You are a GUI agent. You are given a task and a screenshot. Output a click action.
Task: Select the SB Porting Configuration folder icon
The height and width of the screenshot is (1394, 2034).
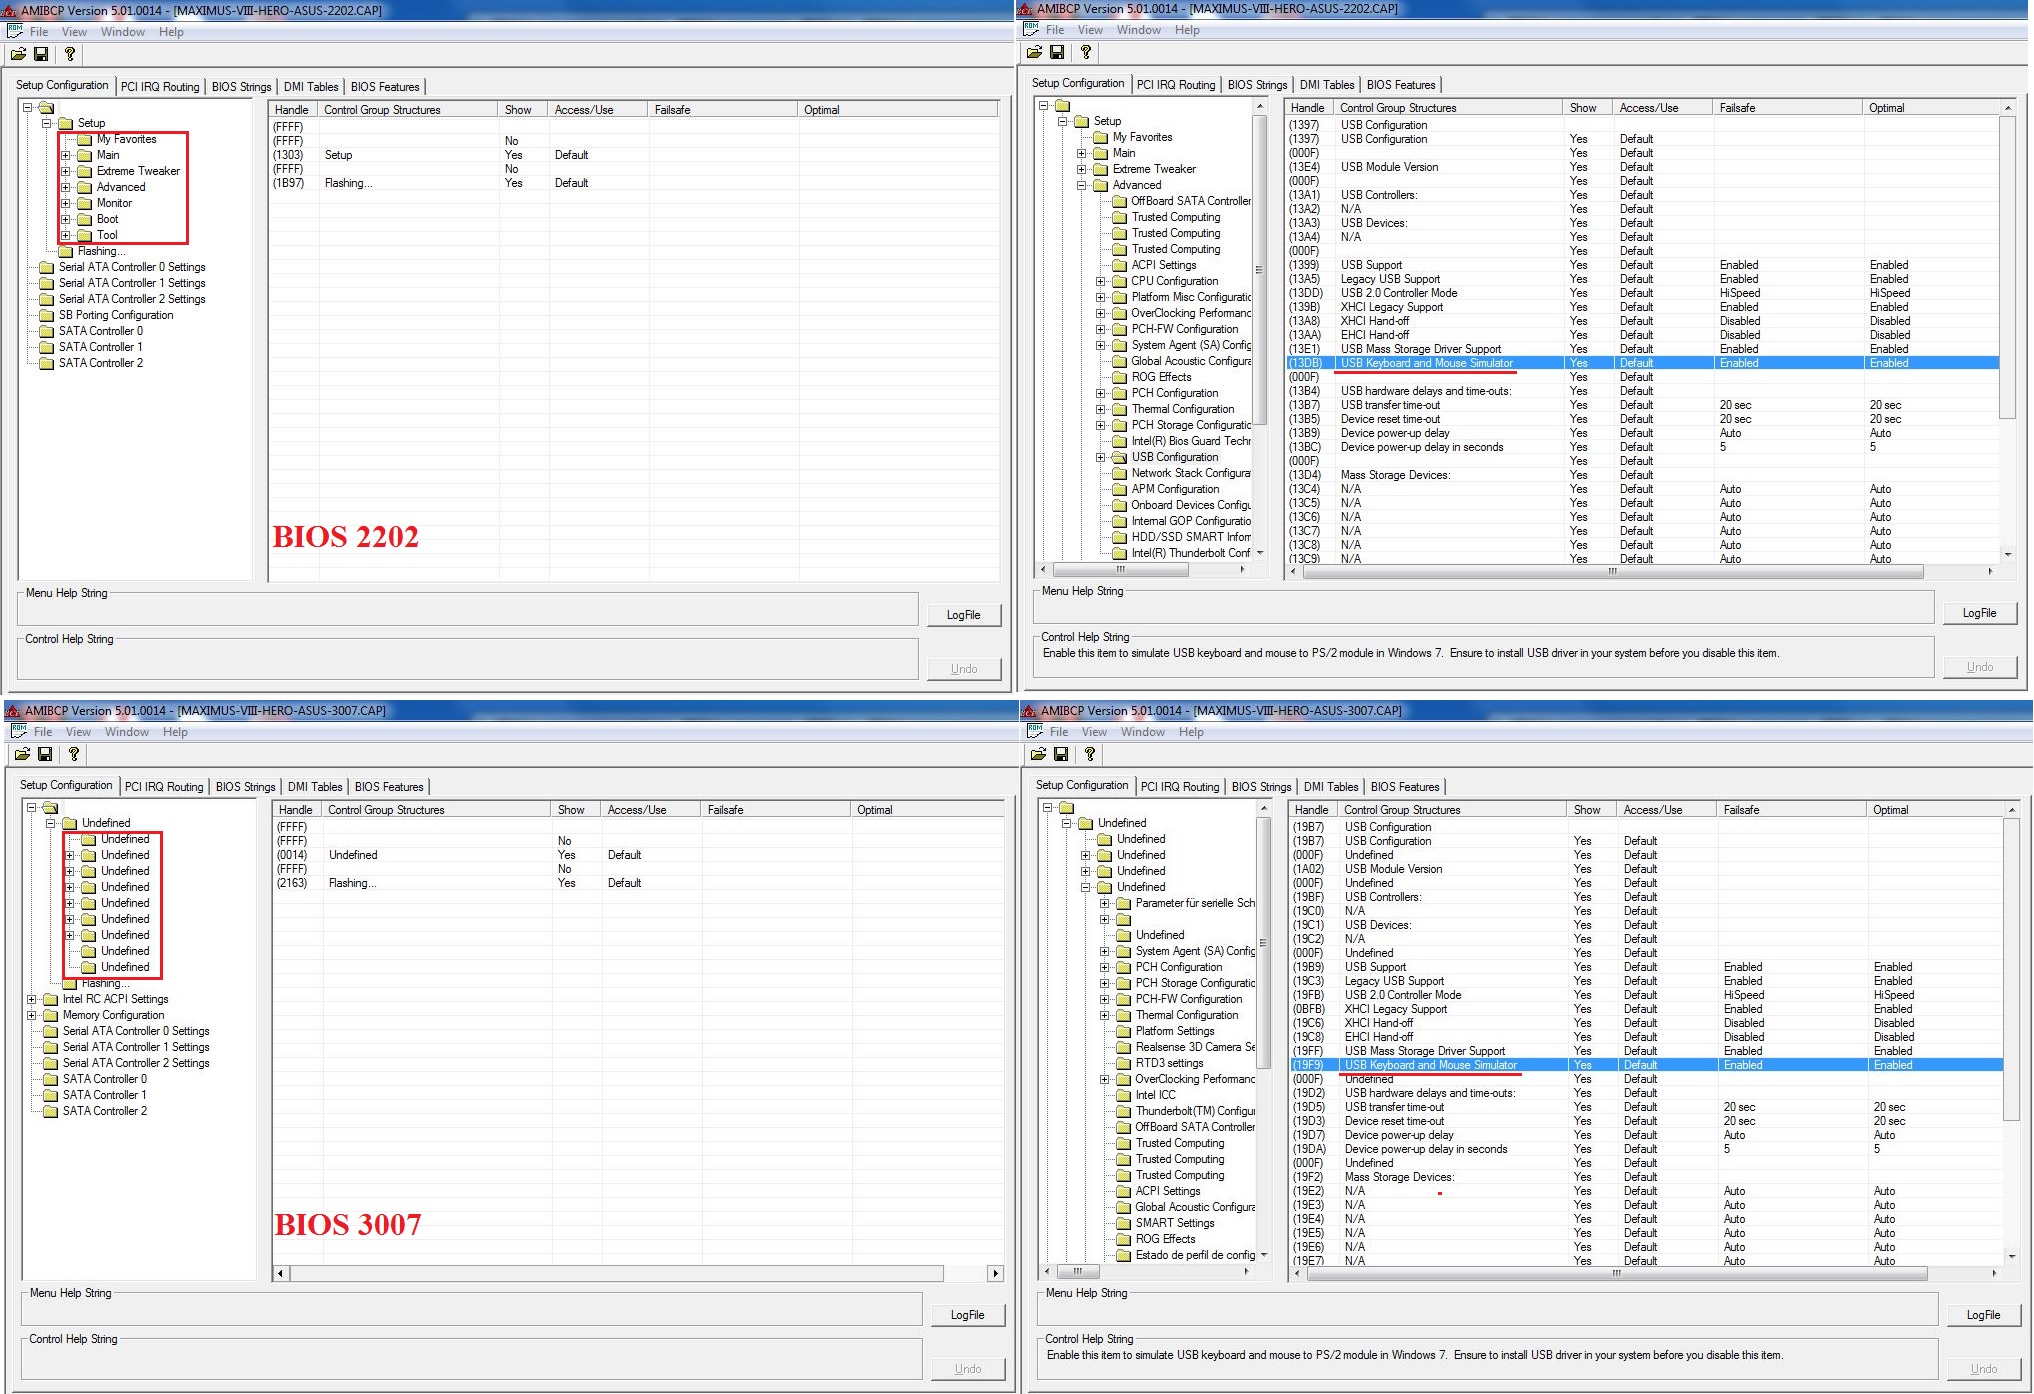pyautogui.click(x=47, y=315)
